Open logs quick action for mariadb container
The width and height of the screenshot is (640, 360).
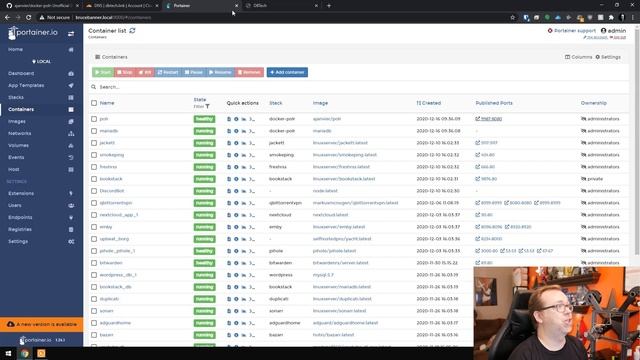[x=229, y=131]
